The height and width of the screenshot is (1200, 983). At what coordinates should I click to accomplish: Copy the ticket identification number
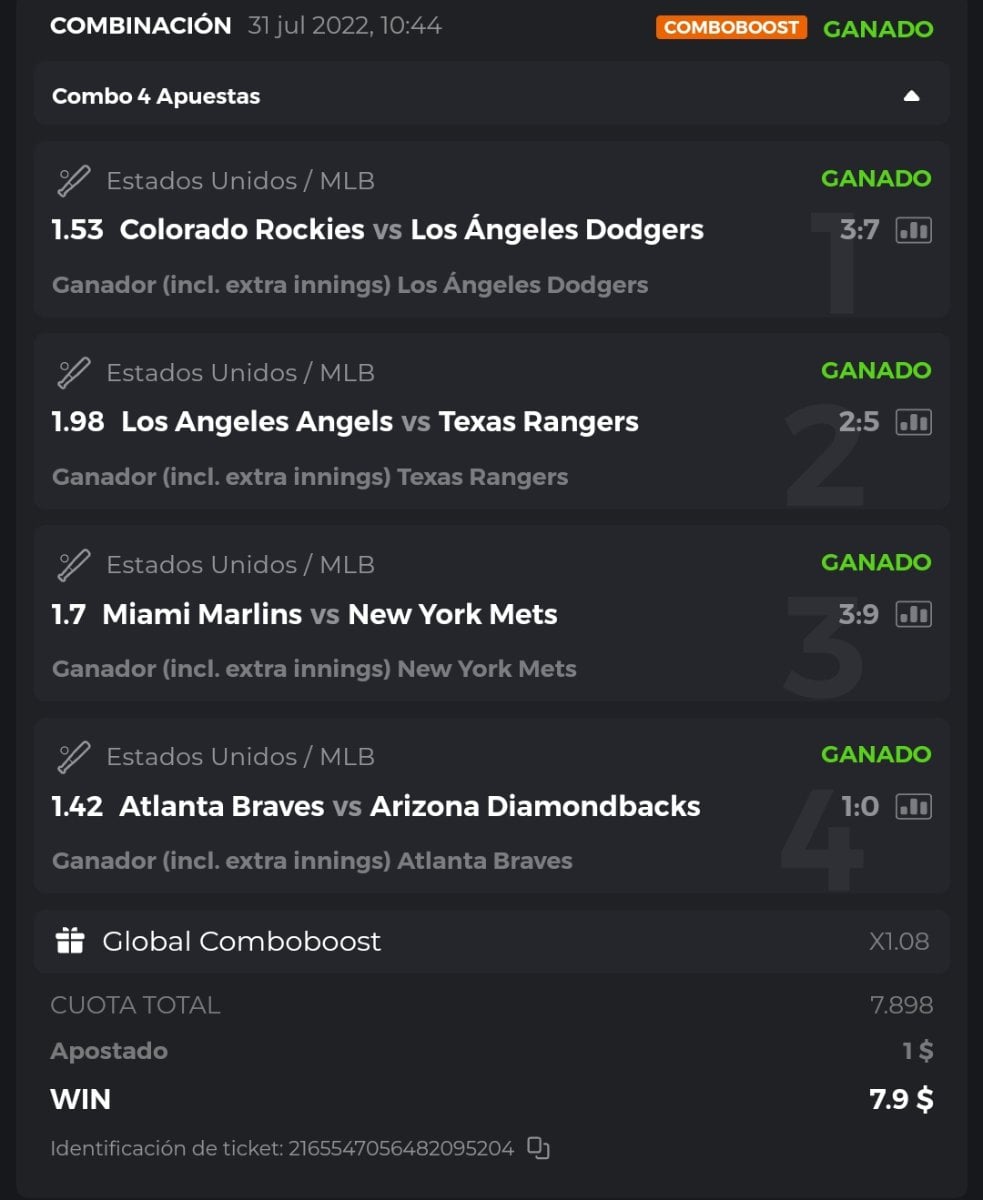point(539,1148)
